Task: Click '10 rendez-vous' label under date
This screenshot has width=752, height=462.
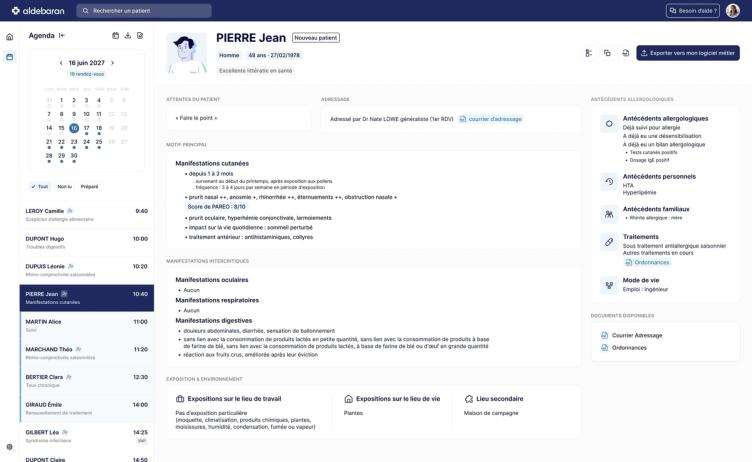Action: point(87,74)
